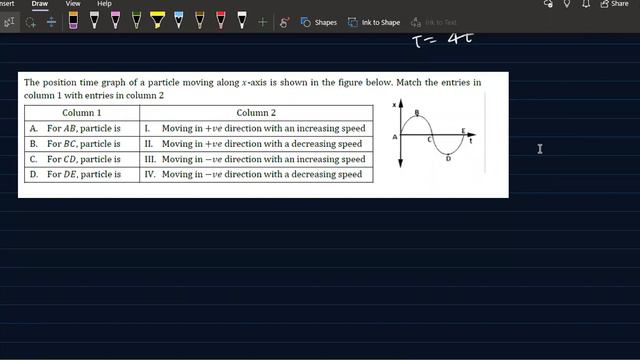This screenshot has width=640, height=360.
Task: Add a new pen with plus button
Action: click(x=262, y=22)
